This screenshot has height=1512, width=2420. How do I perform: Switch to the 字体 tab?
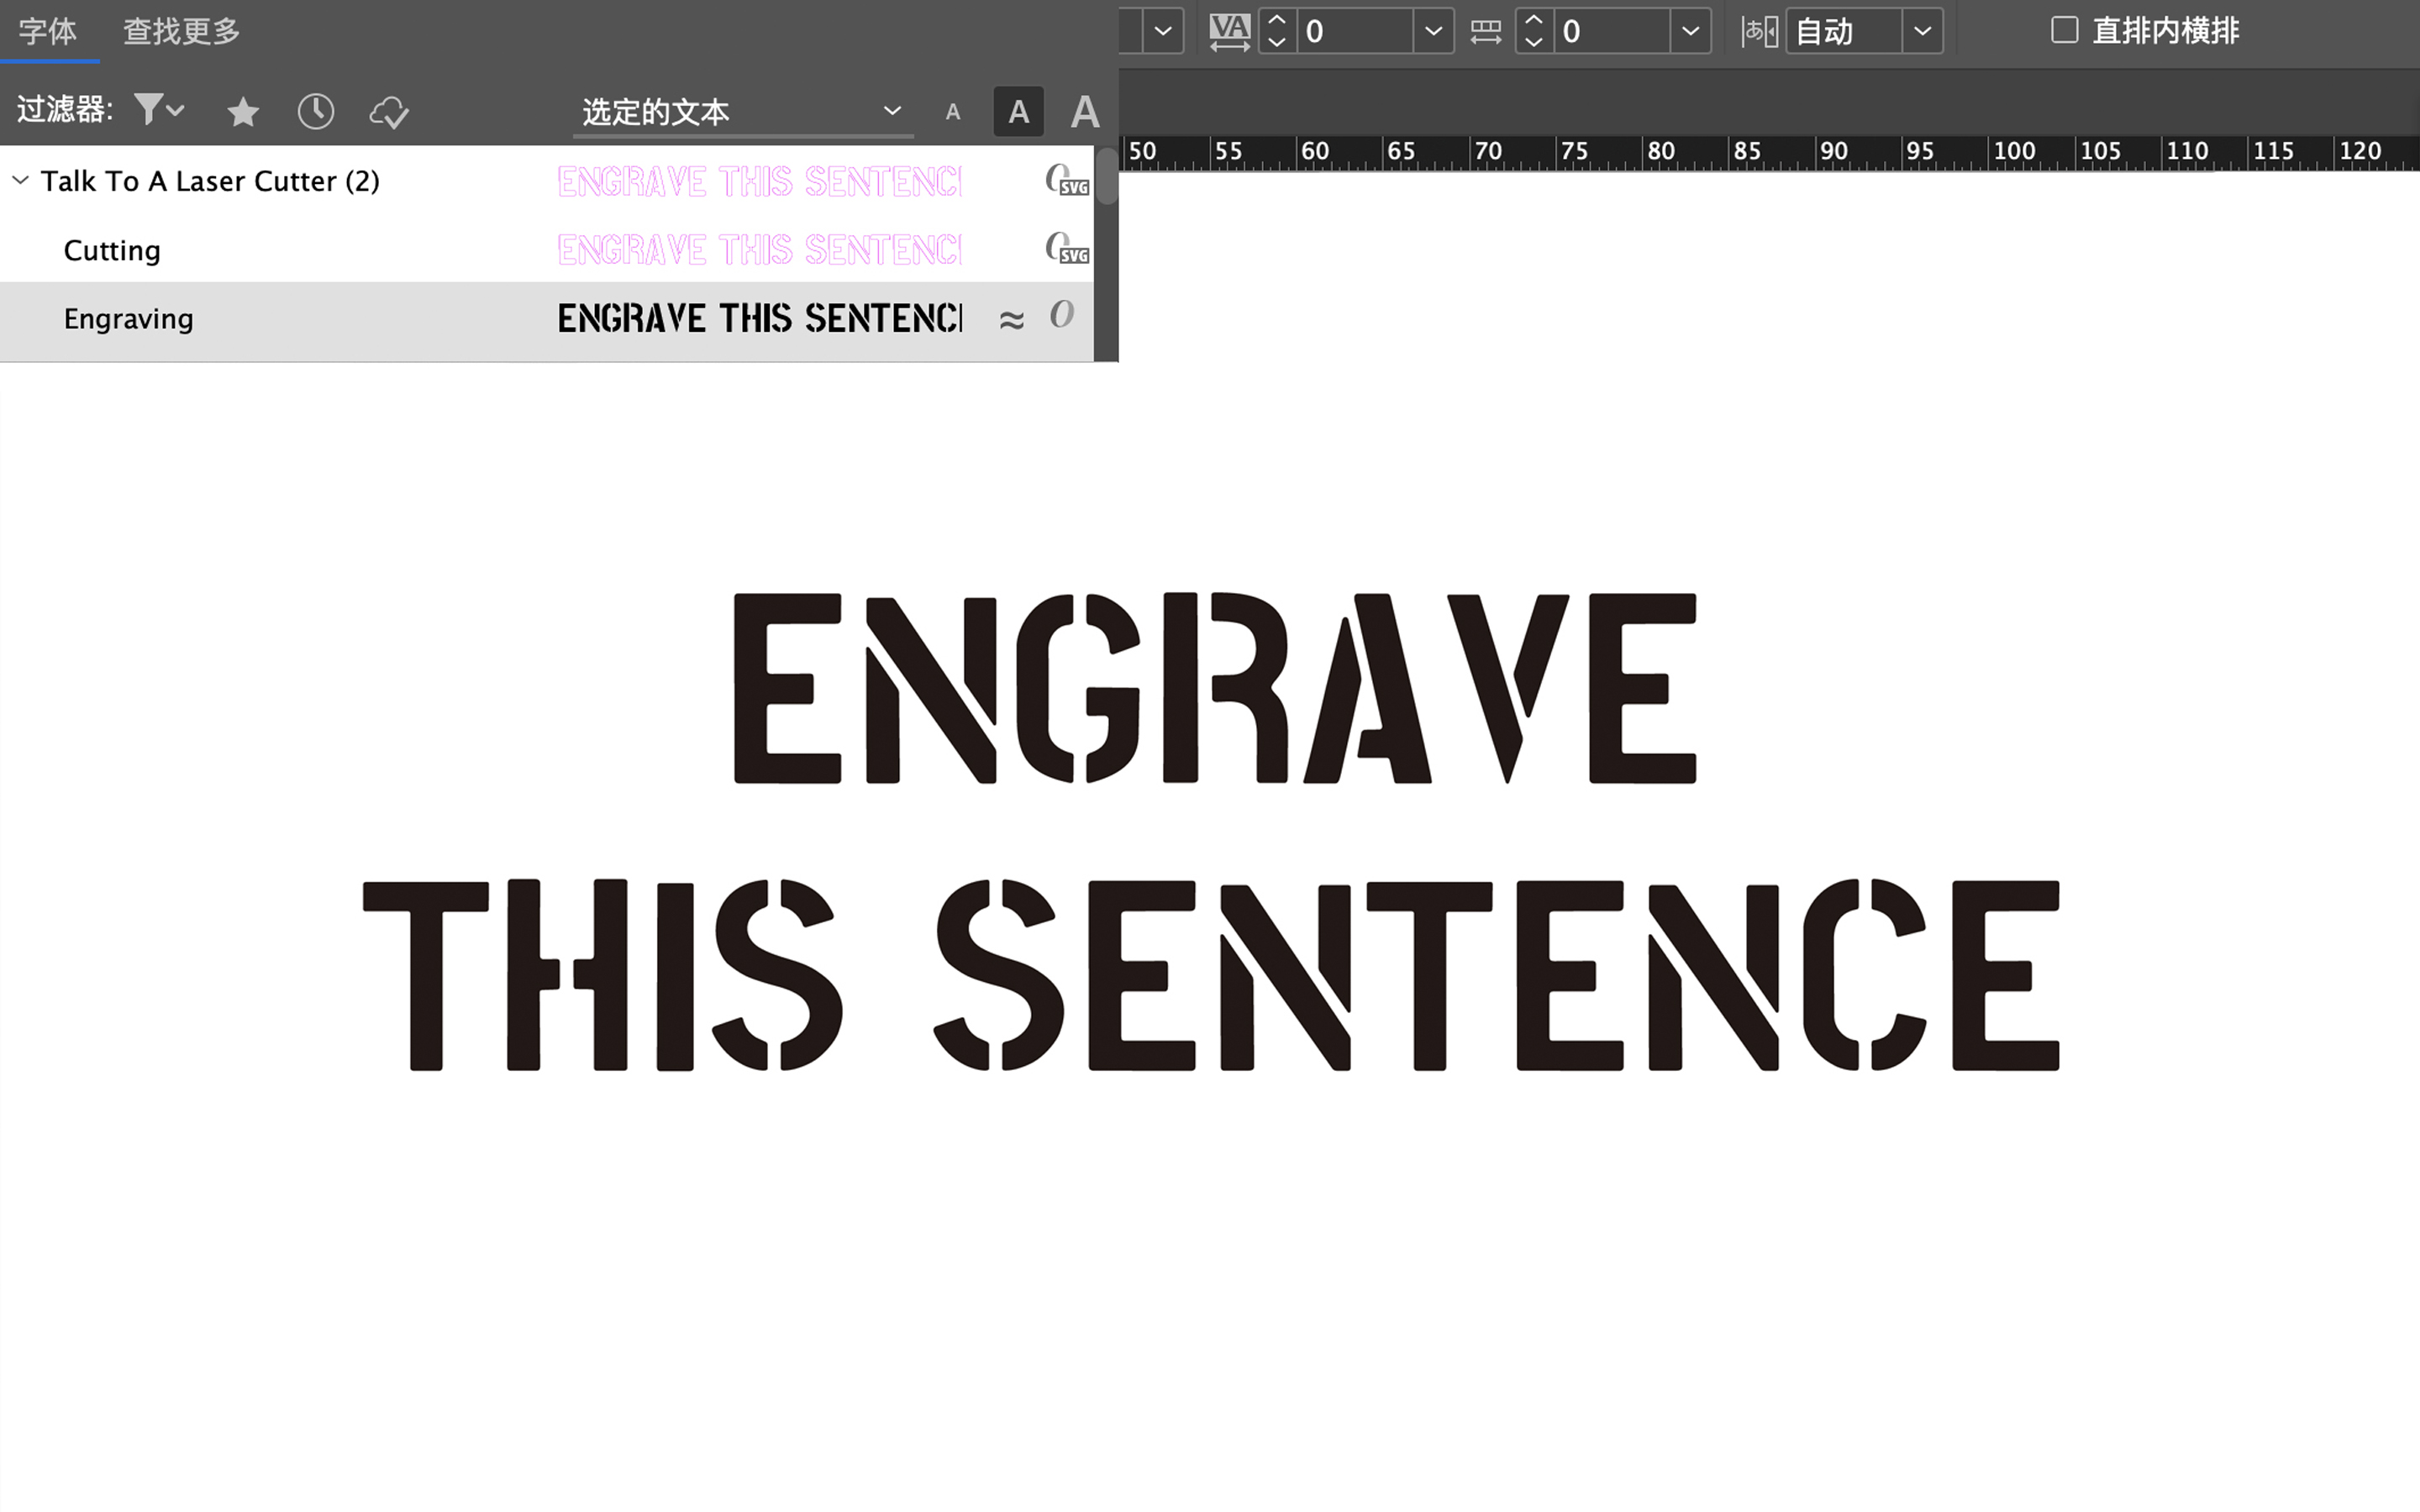click(47, 31)
